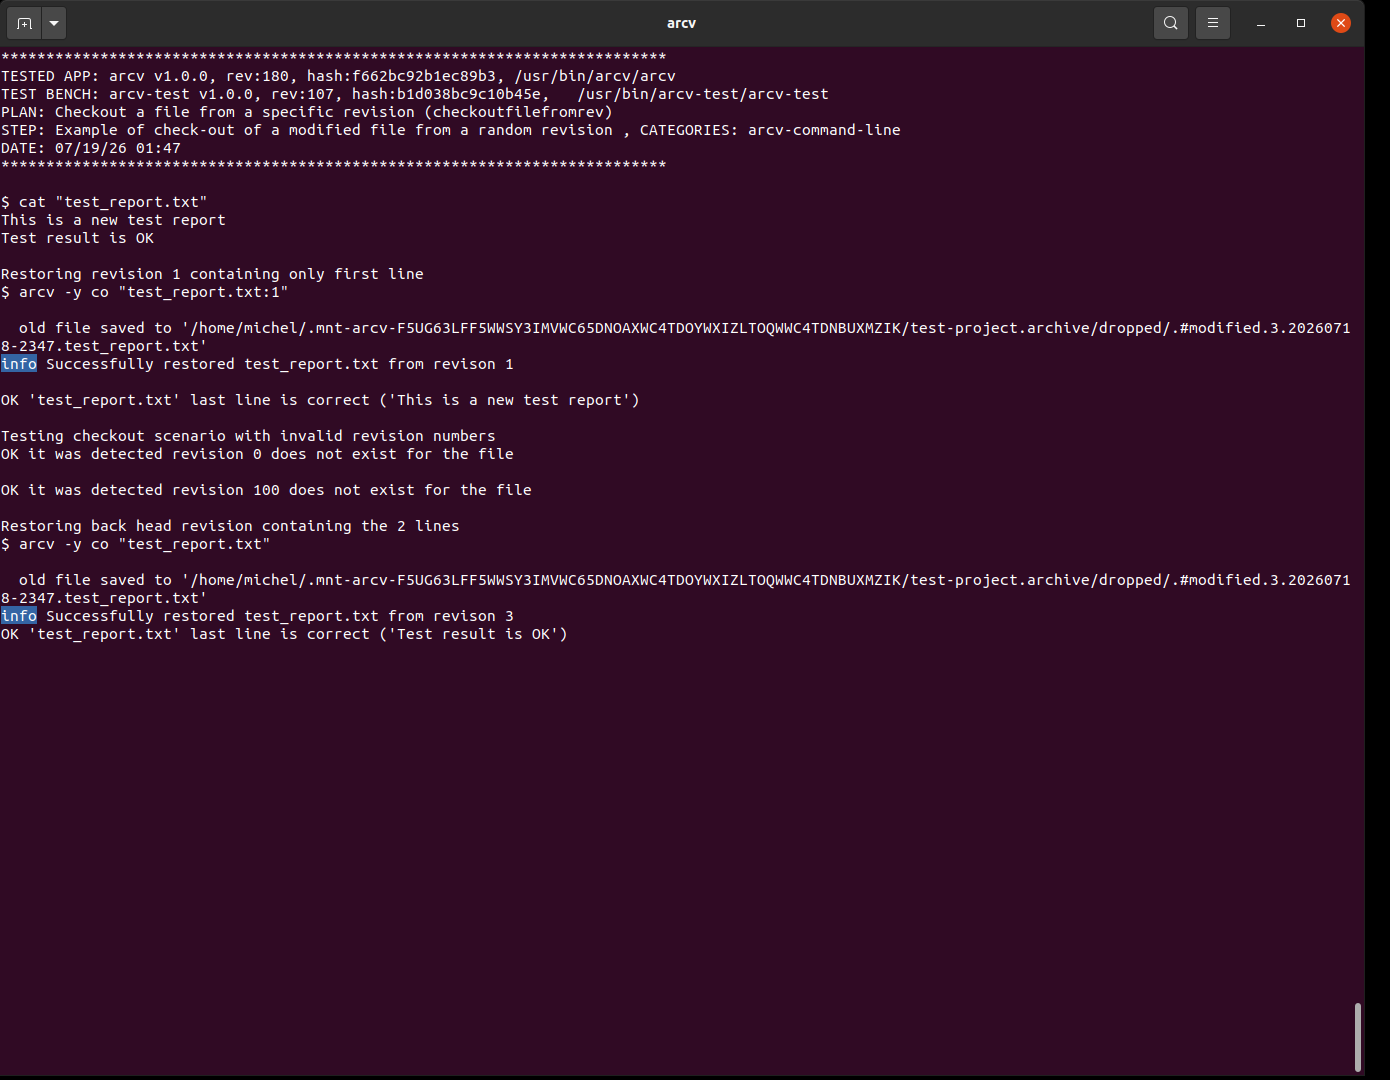Click the terminal vertical scrollbar thumb
This screenshot has width=1390, height=1080.
tap(1357, 1037)
